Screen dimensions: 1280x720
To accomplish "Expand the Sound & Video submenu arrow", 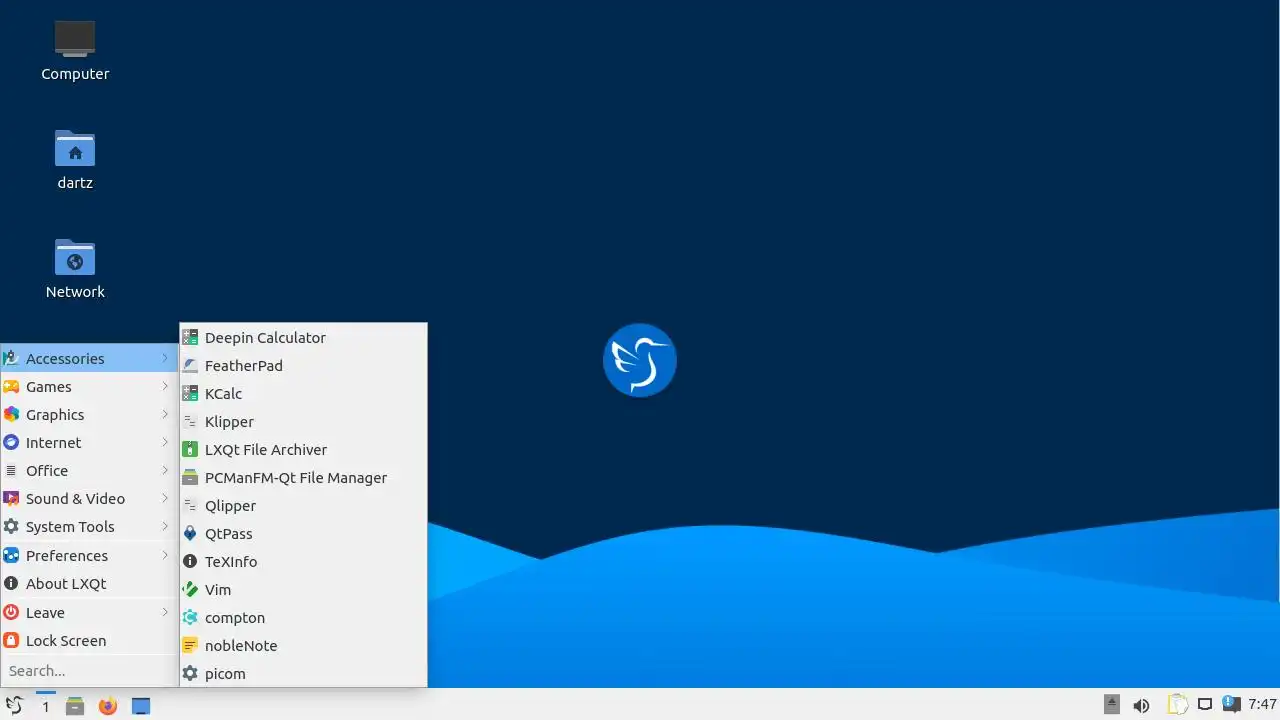I will click(165, 499).
